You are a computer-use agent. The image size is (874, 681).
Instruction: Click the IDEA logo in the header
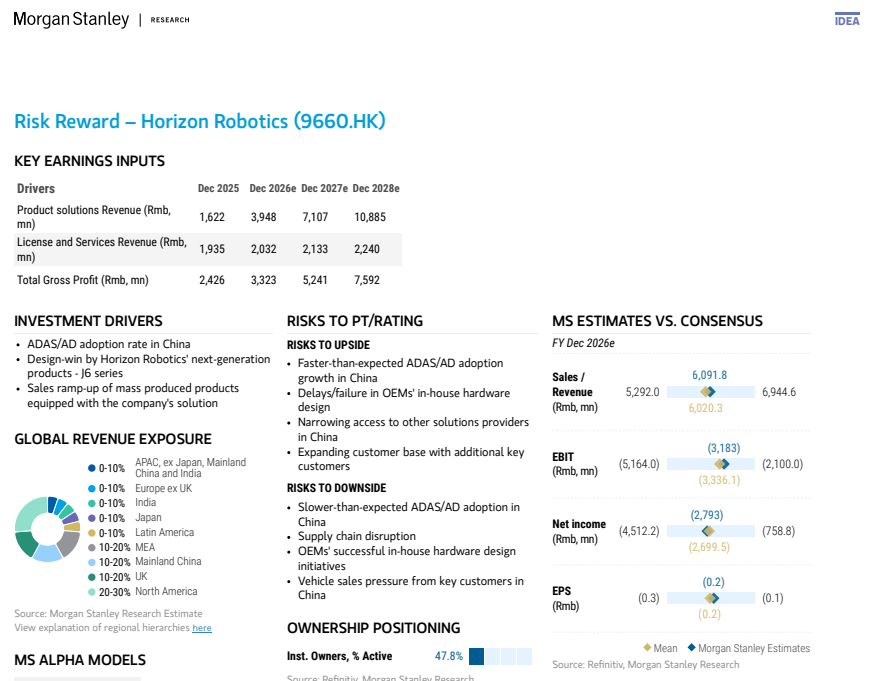pos(847,20)
